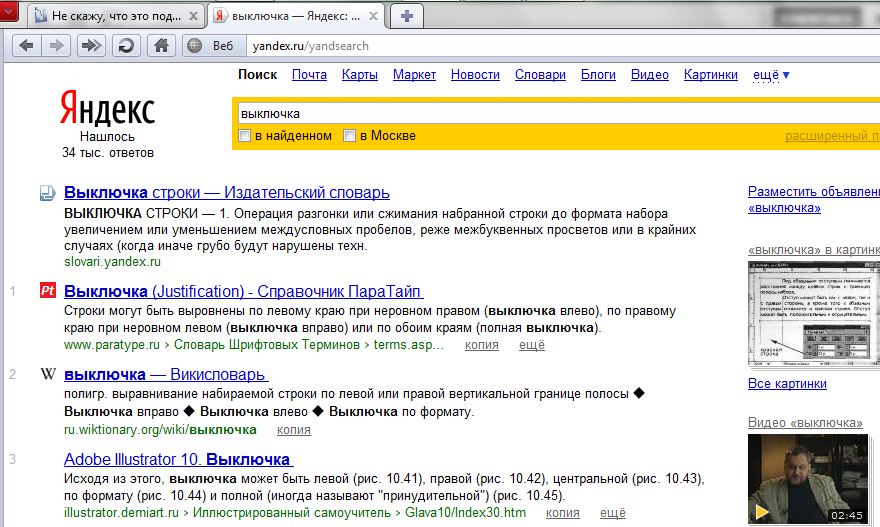Expand the 'ещё' services dropdown

coord(771,75)
